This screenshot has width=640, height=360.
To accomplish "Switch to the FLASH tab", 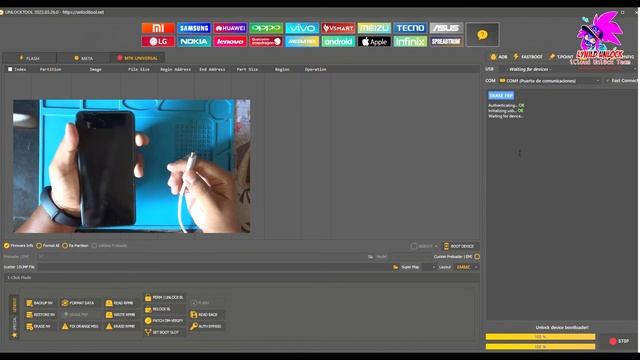I will [29, 58].
